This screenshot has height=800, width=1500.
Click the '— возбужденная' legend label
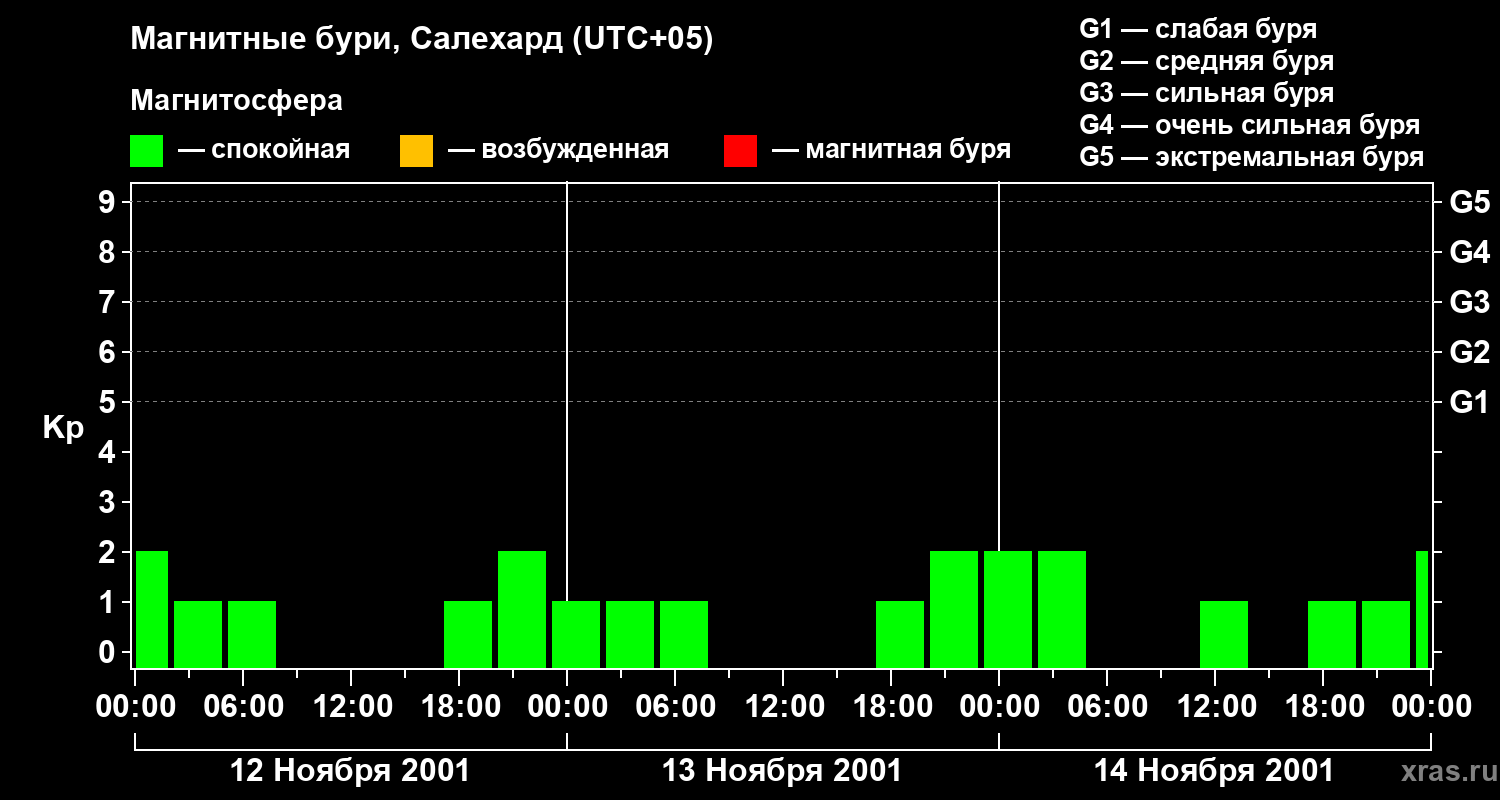tap(558, 150)
